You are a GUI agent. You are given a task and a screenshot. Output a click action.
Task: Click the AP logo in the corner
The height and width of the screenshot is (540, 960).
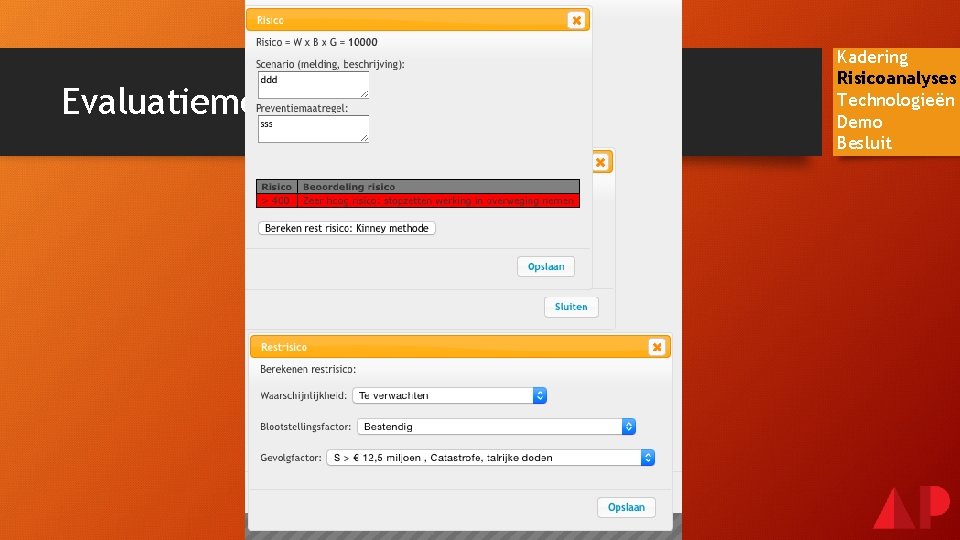point(912,507)
